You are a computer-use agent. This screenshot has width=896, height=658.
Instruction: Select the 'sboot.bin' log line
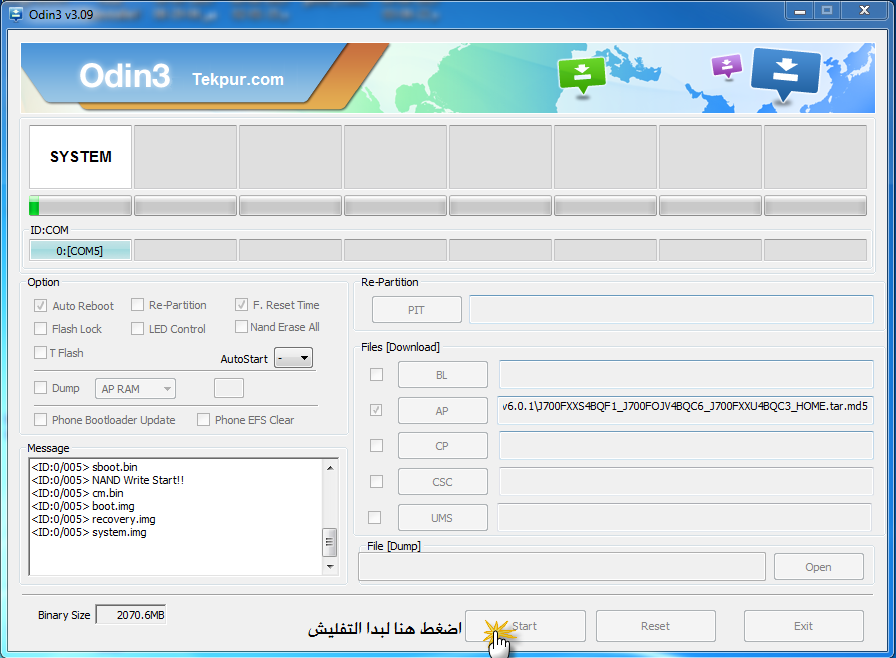click(85, 467)
